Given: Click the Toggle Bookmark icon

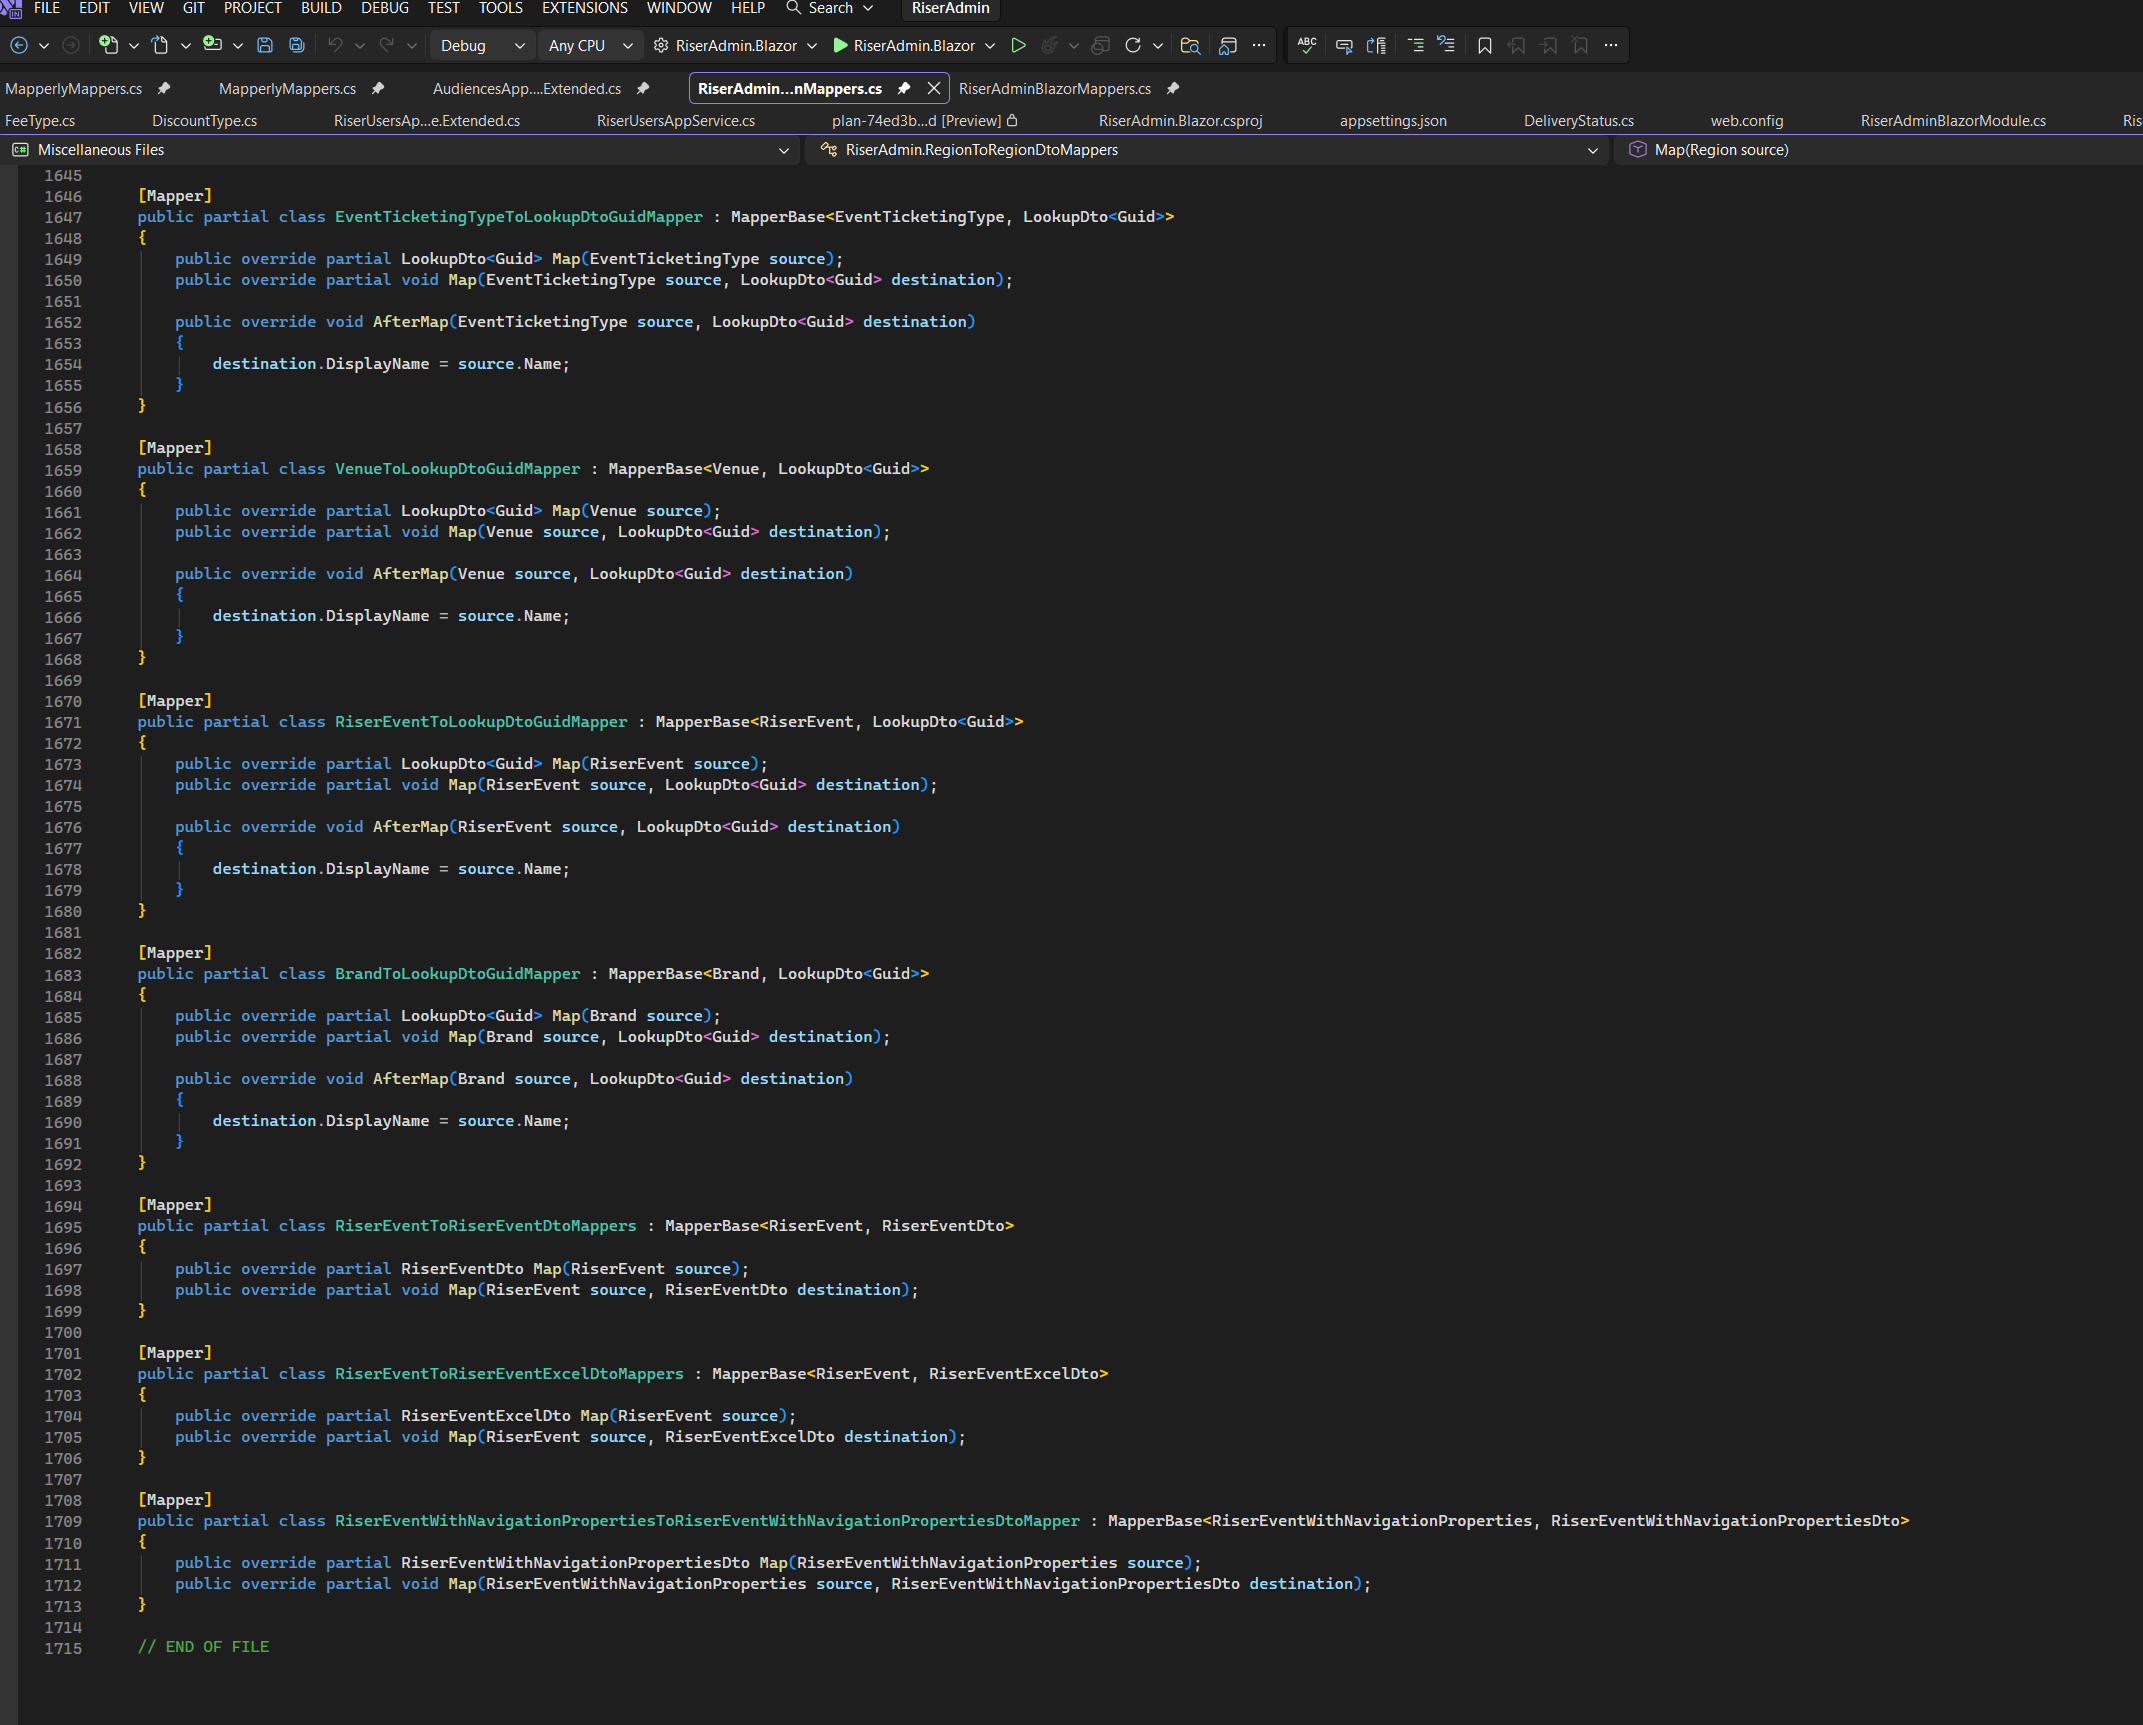Looking at the screenshot, I should coord(1484,45).
